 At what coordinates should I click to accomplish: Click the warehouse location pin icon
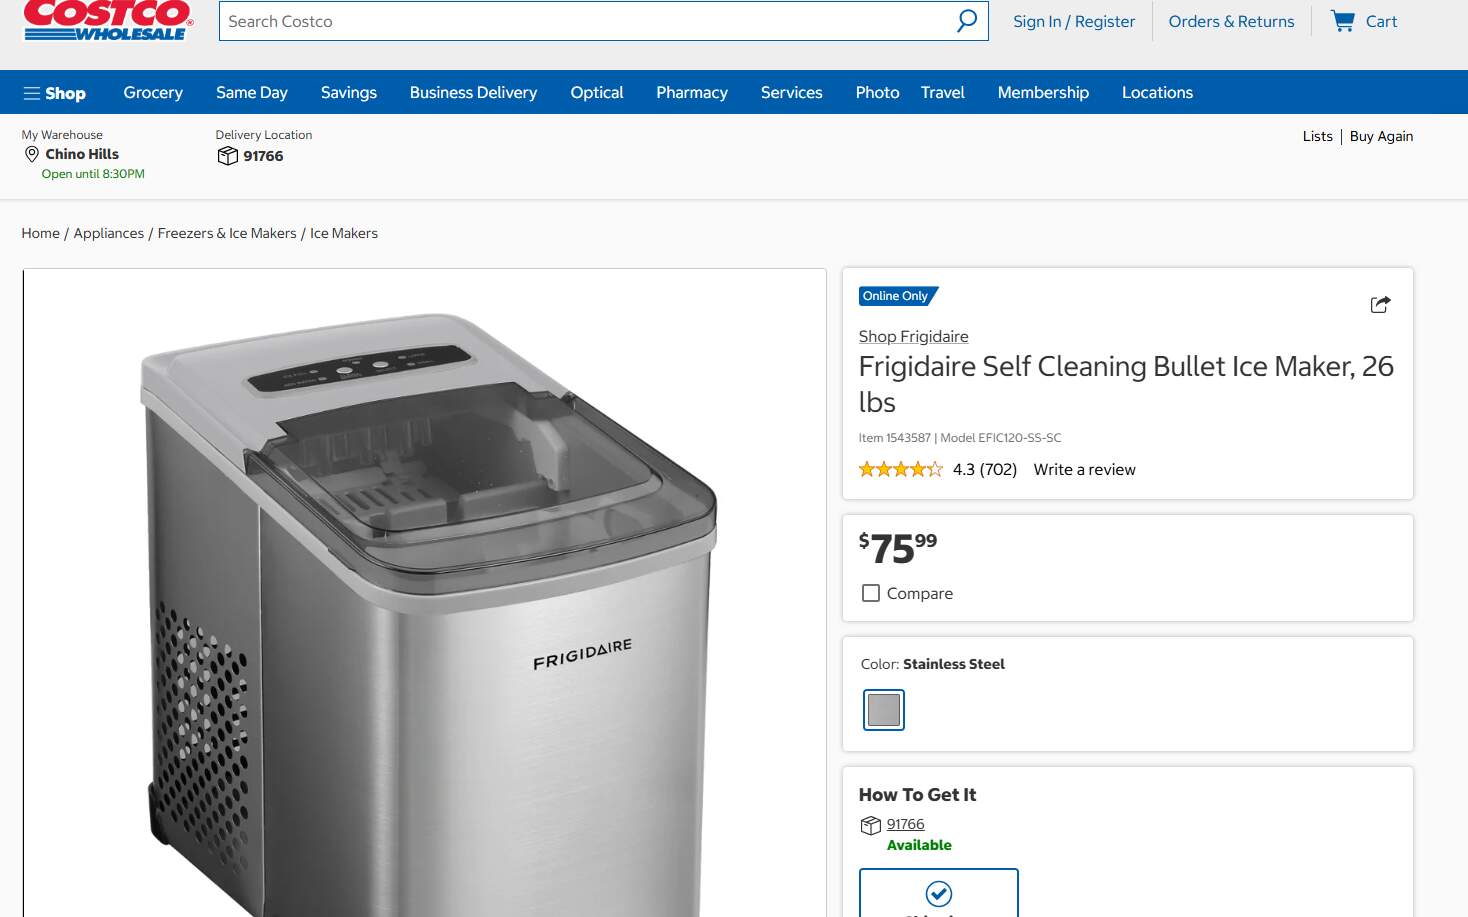point(32,154)
